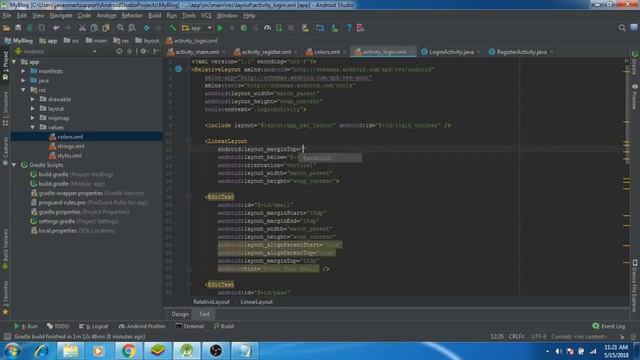Click RelativeLayout in the editor breadcrumb
The height and width of the screenshot is (360, 640).
click(x=211, y=302)
